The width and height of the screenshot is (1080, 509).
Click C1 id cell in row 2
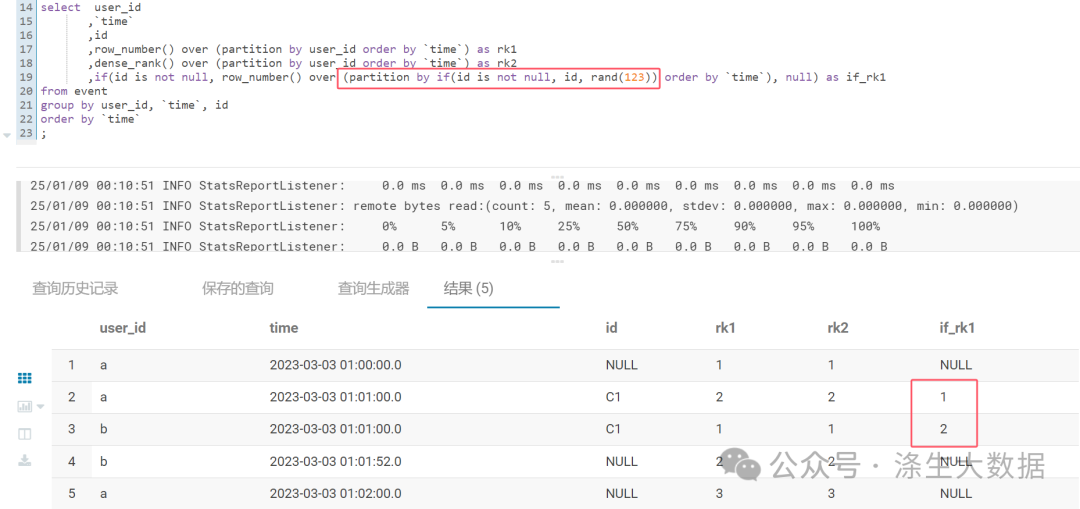pos(613,397)
